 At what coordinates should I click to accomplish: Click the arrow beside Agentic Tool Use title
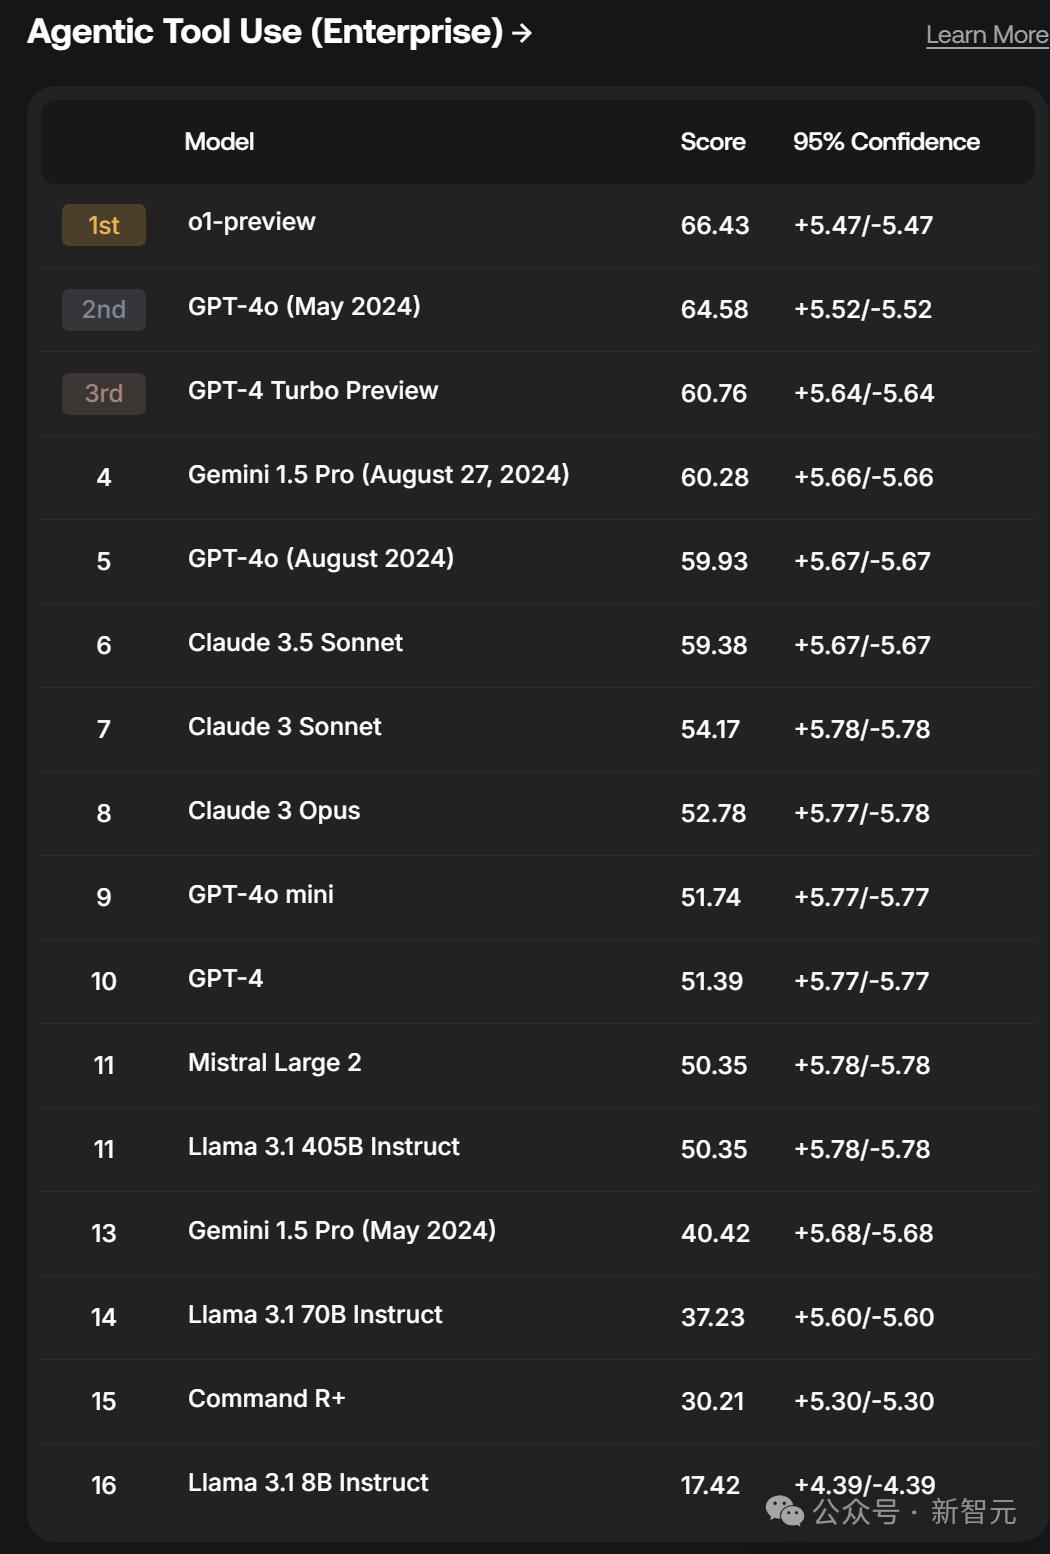(522, 34)
